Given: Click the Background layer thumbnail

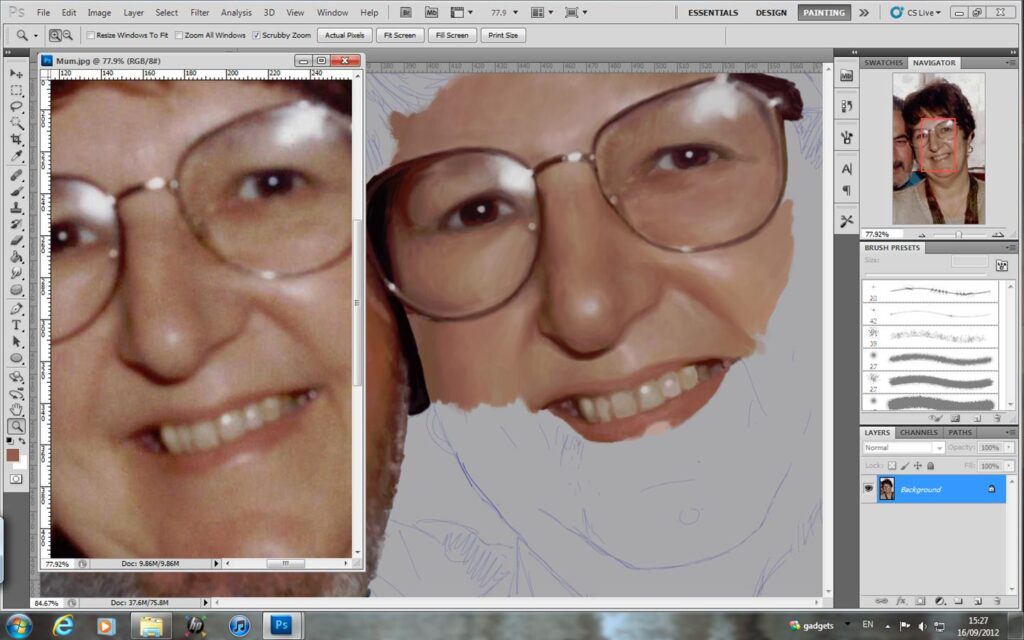Looking at the screenshot, I should 889,489.
